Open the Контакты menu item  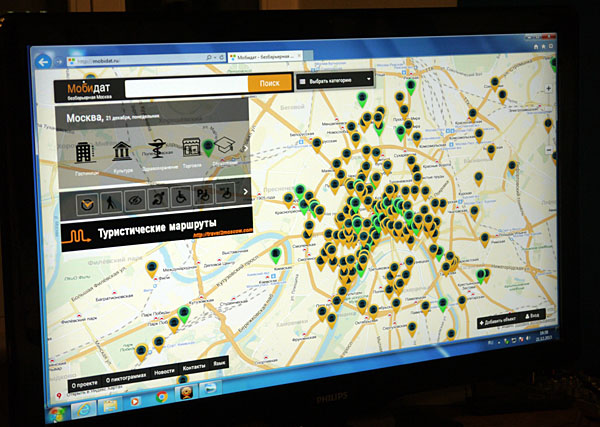(194, 367)
